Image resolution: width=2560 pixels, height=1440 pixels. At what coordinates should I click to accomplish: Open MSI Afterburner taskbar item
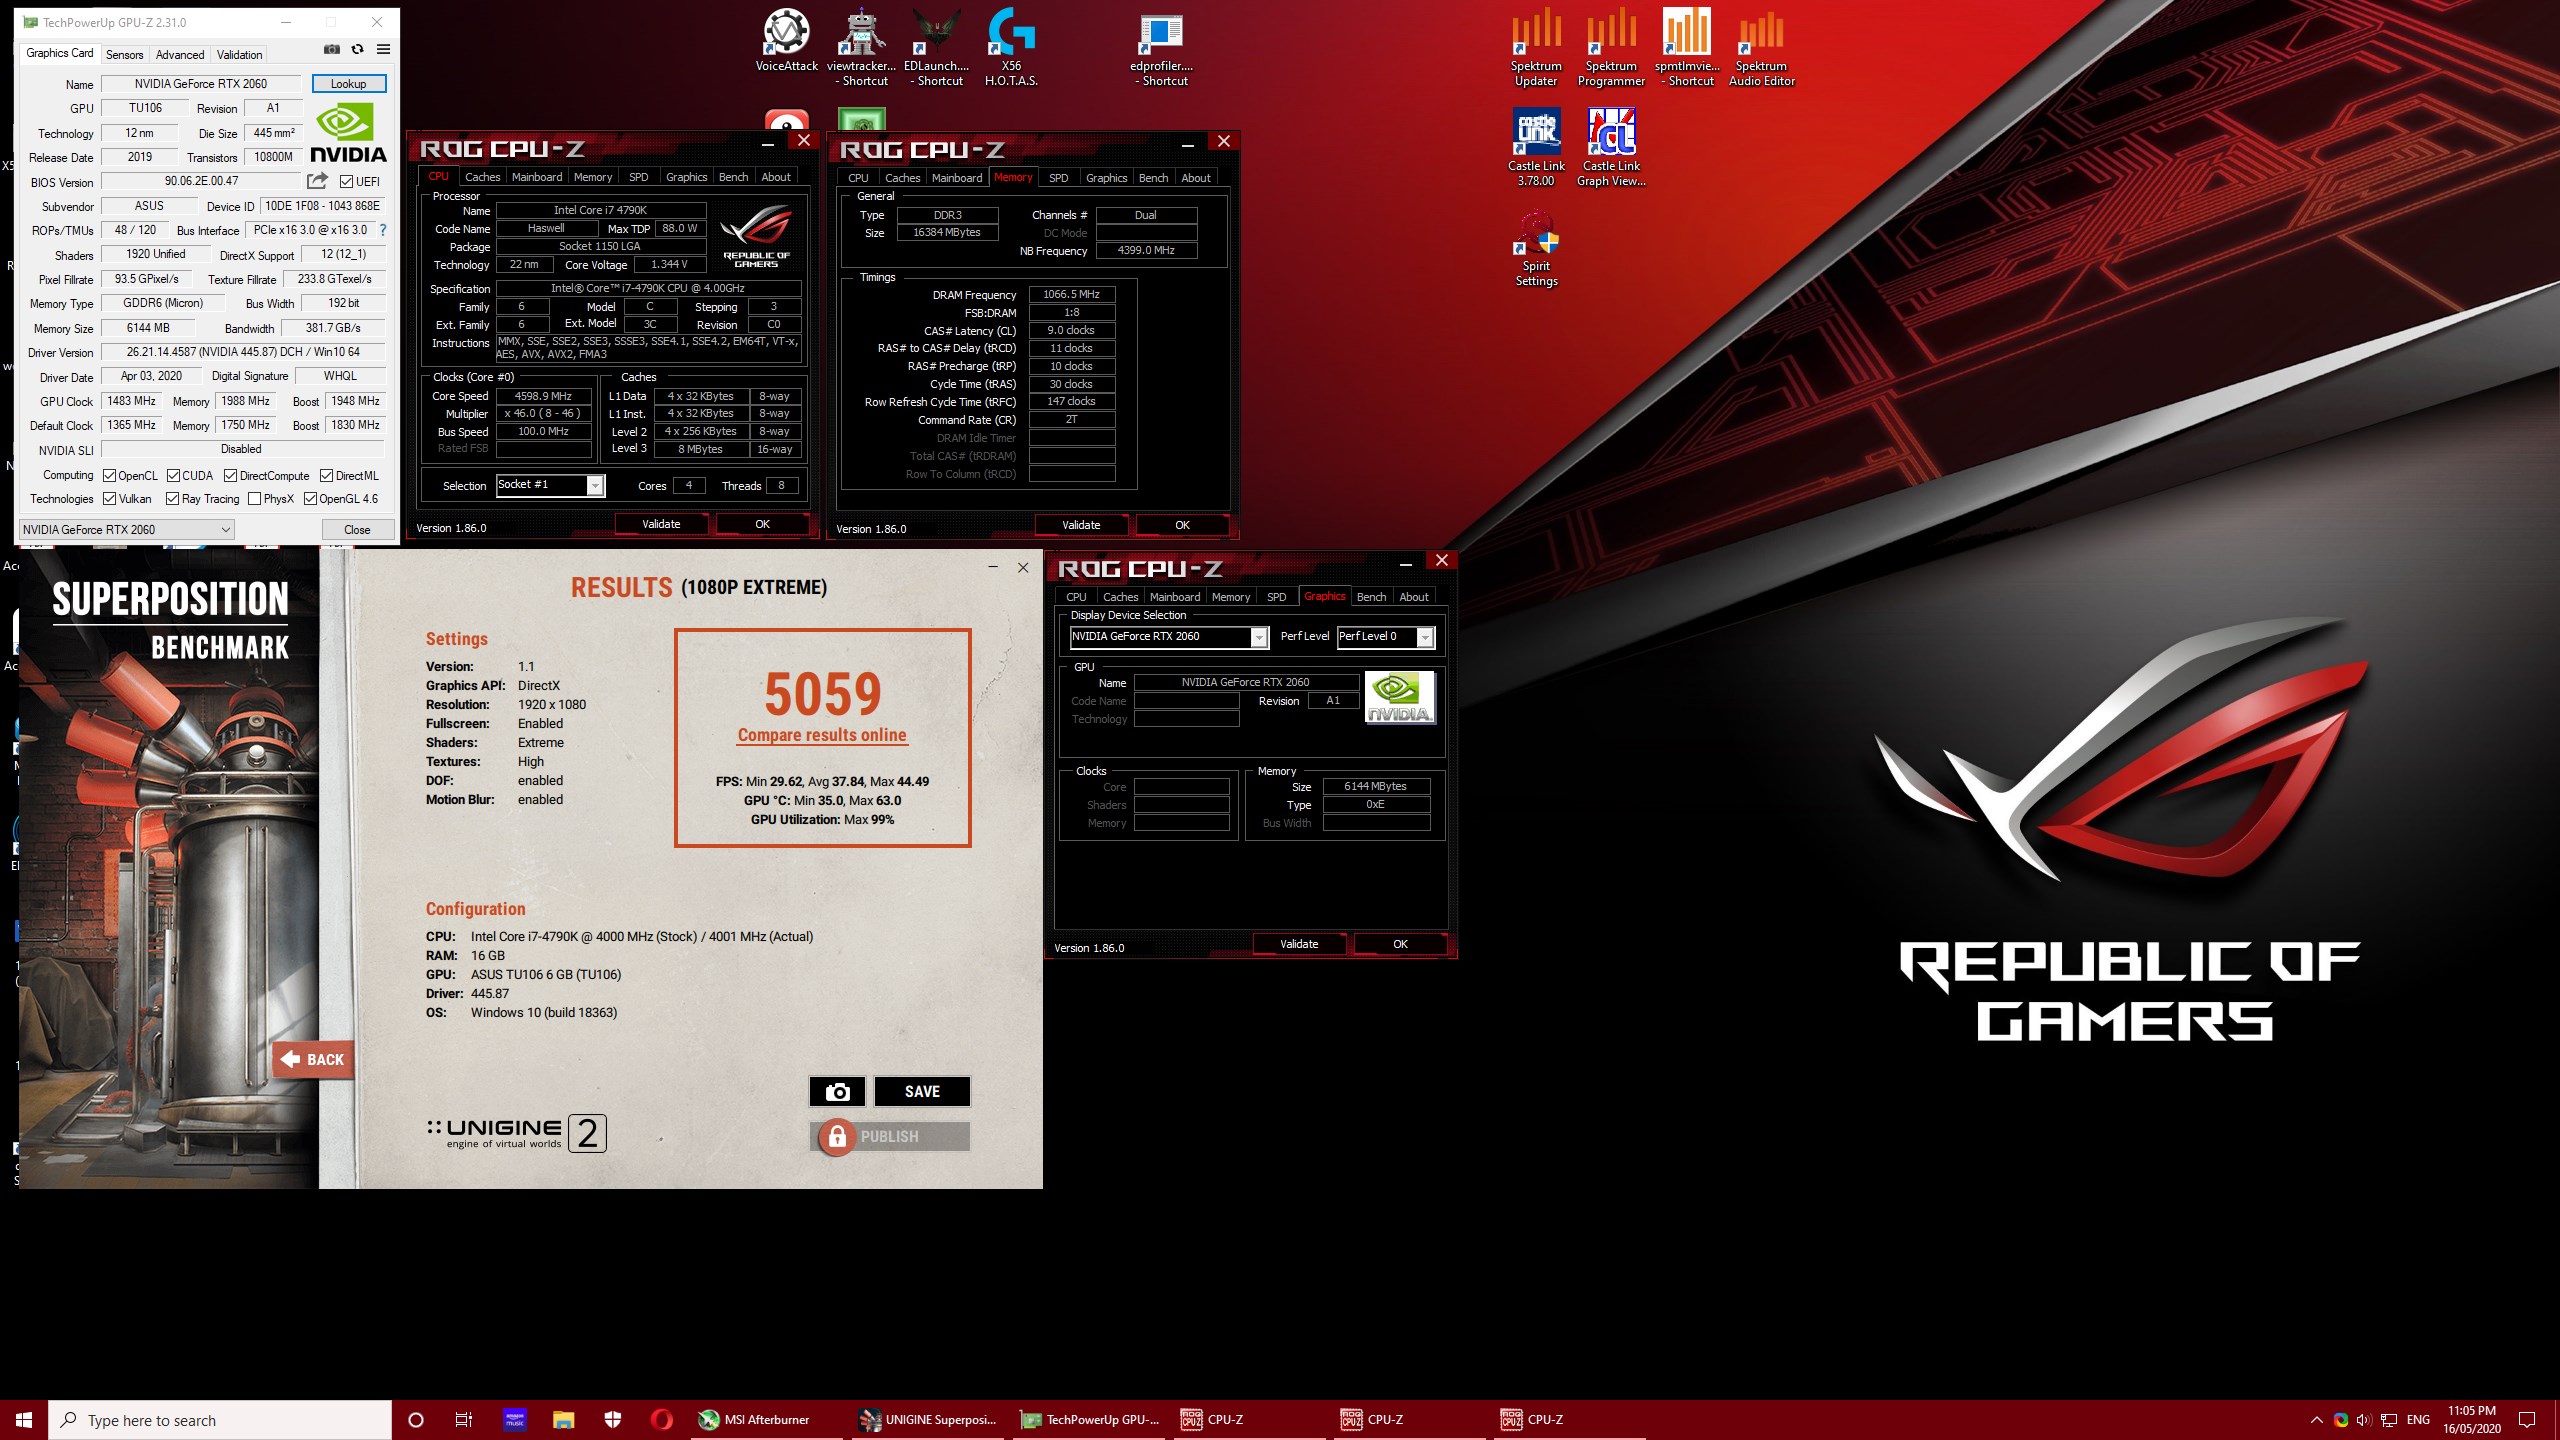click(x=765, y=1420)
